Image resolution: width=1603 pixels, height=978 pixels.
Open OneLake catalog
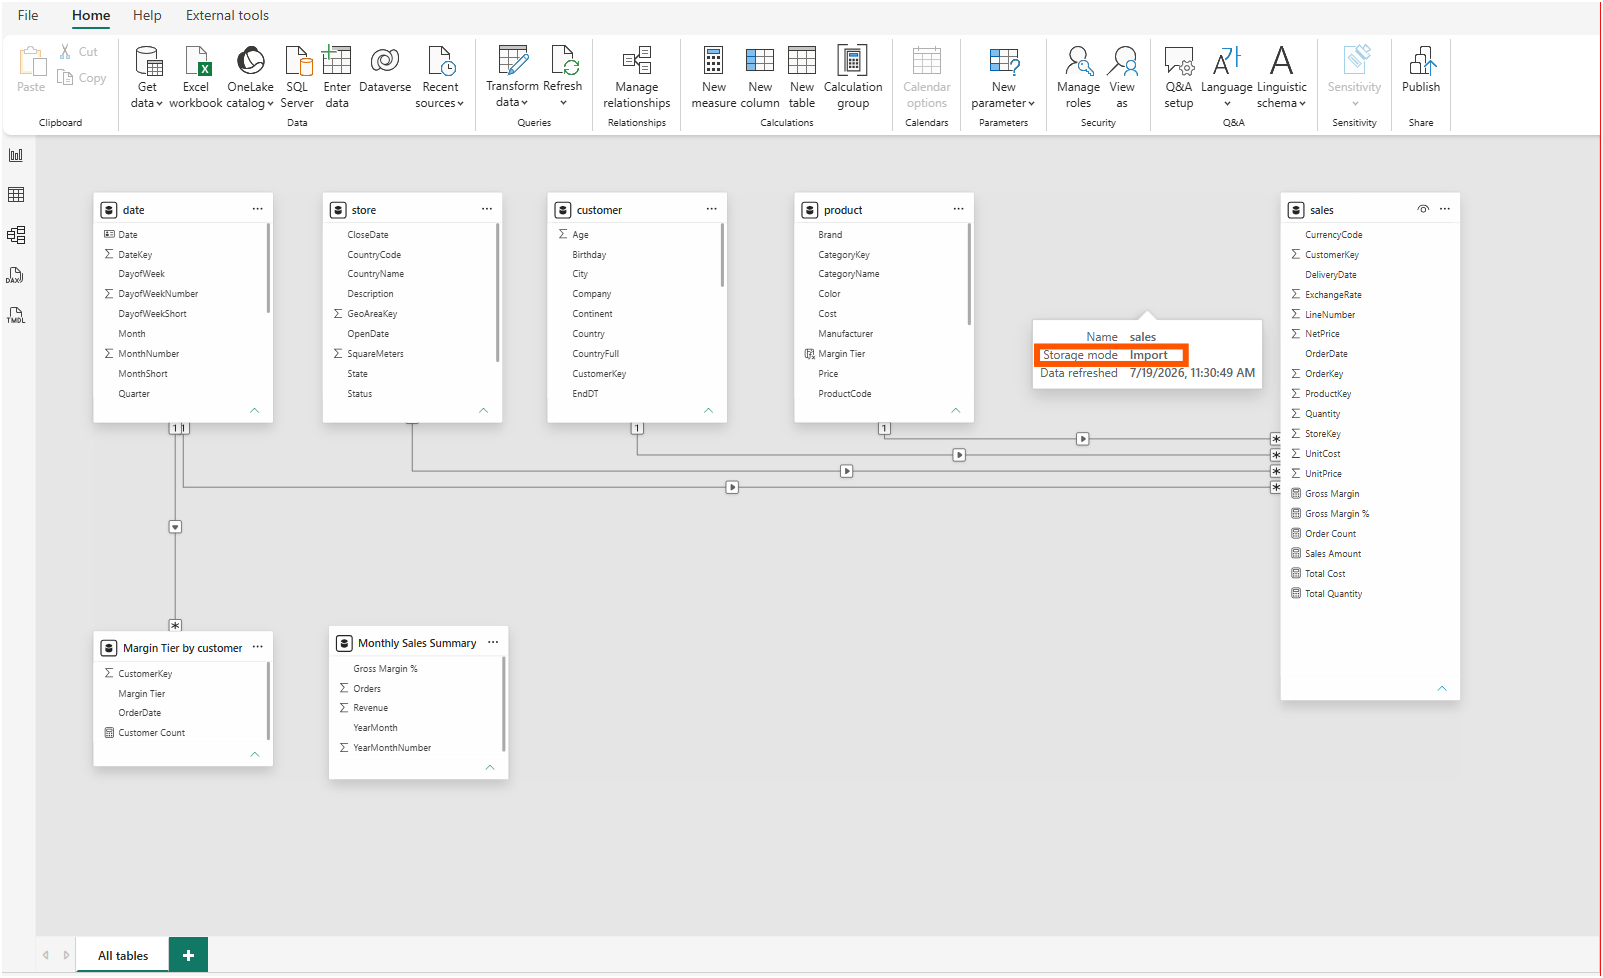(x=250, y=77)
